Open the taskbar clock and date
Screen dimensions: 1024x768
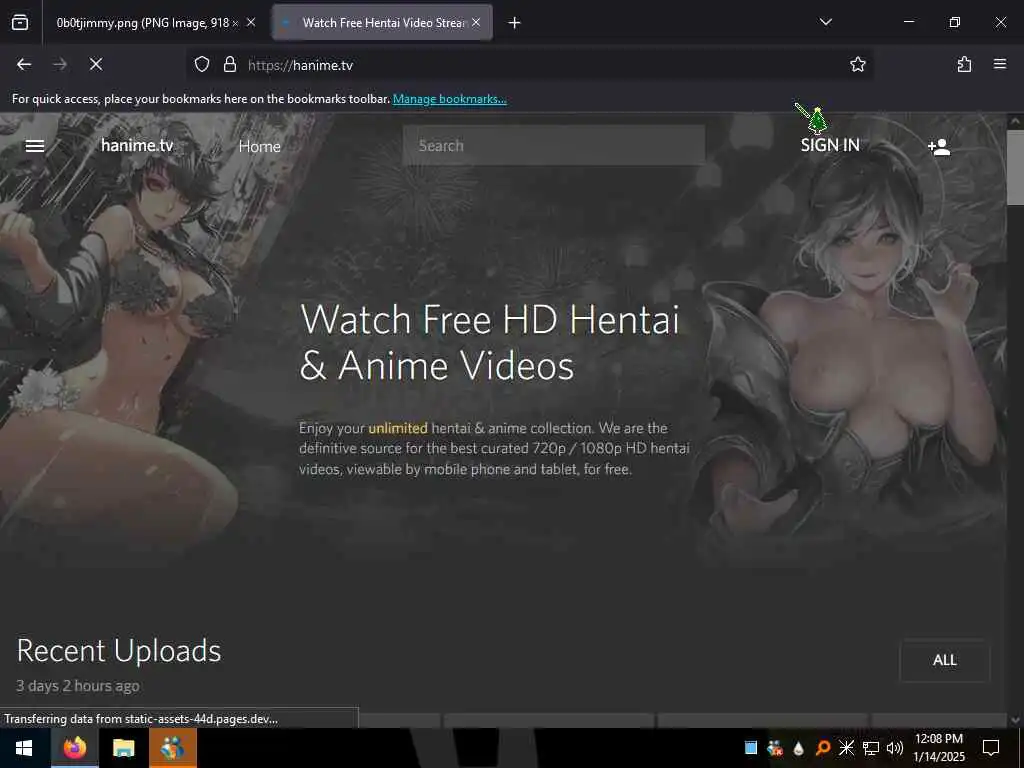pyautogui.click(x=939, y=748)
